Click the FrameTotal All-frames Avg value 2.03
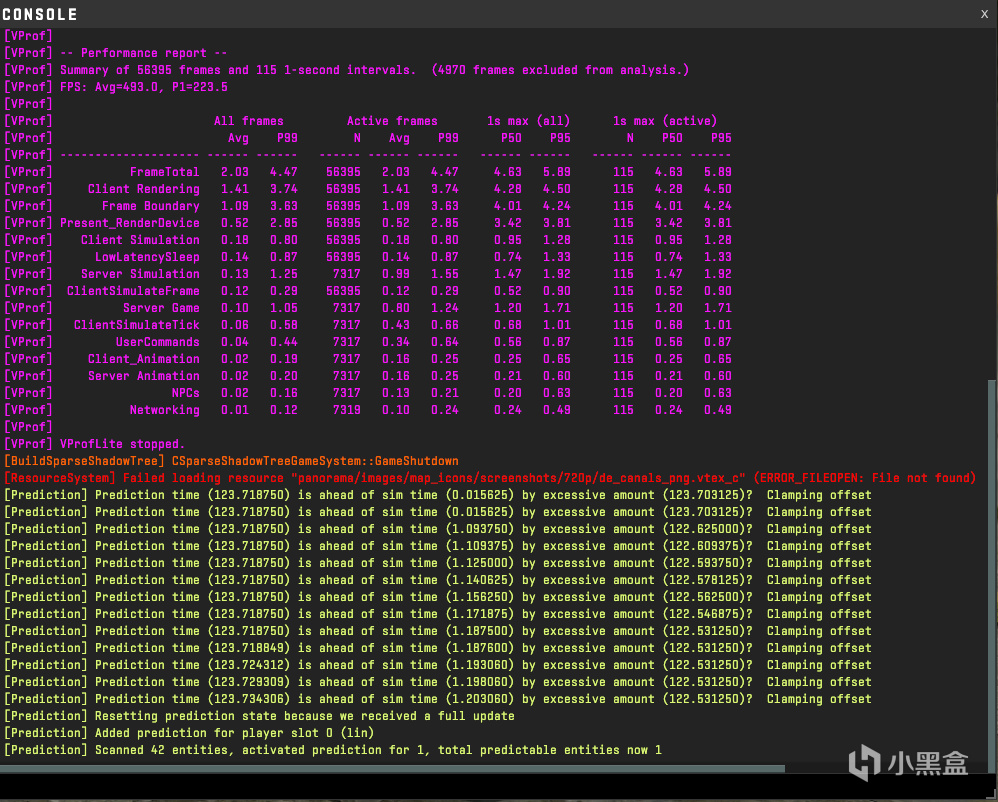Screen dimensions: 998x802 click(x=235, y=172)
